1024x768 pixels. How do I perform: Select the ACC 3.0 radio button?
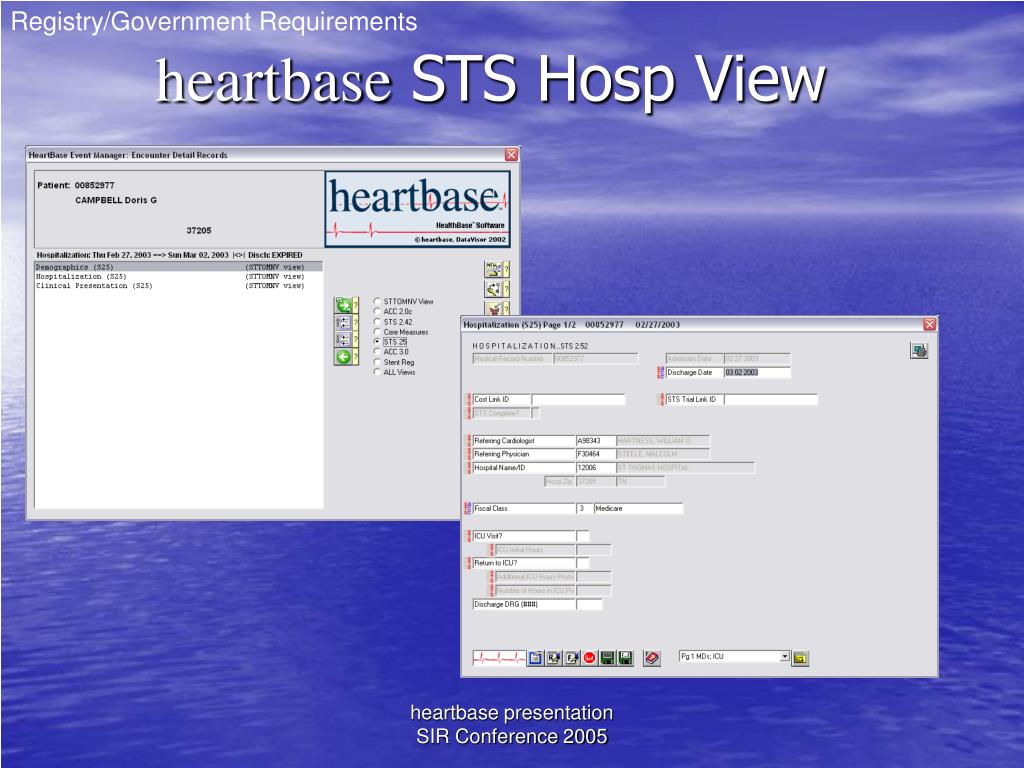tap(377, 351)
